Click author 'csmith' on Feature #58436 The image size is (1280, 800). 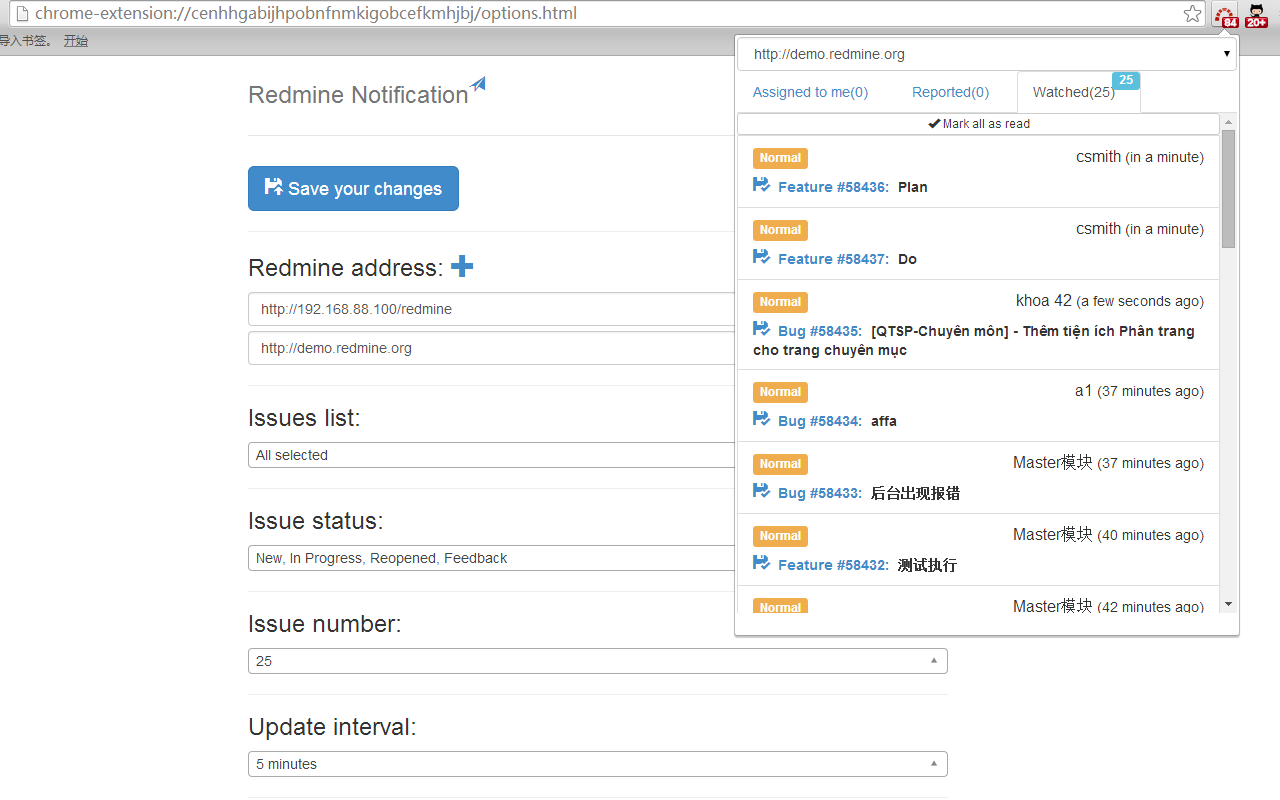(x=1098, y=156)
